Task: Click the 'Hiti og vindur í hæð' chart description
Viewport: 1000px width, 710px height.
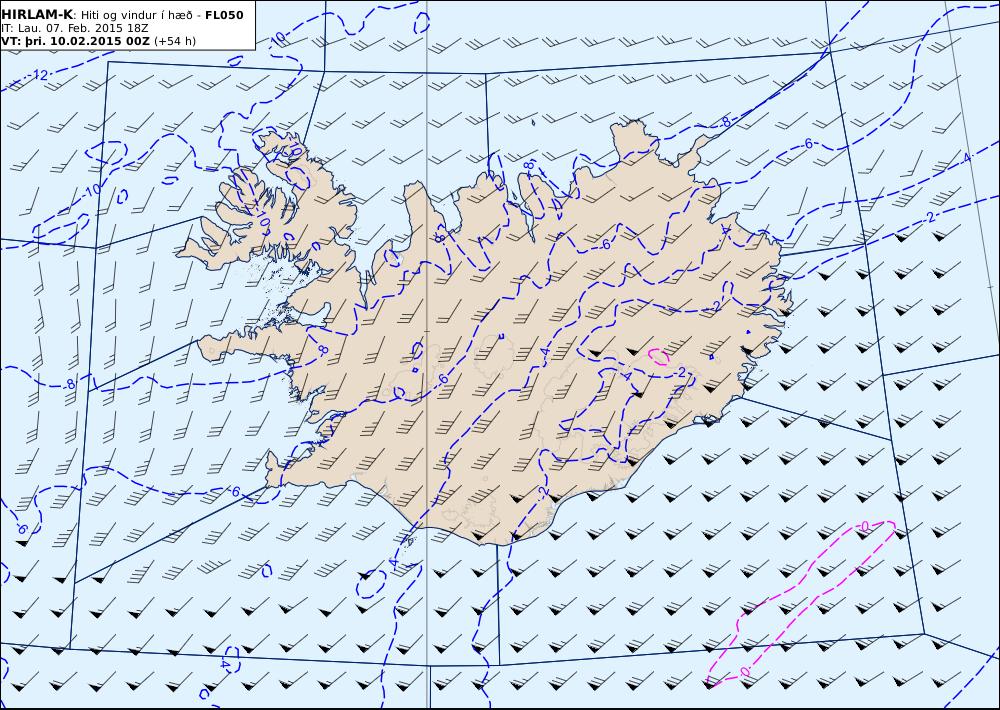Action: click(x=139, y=15)
